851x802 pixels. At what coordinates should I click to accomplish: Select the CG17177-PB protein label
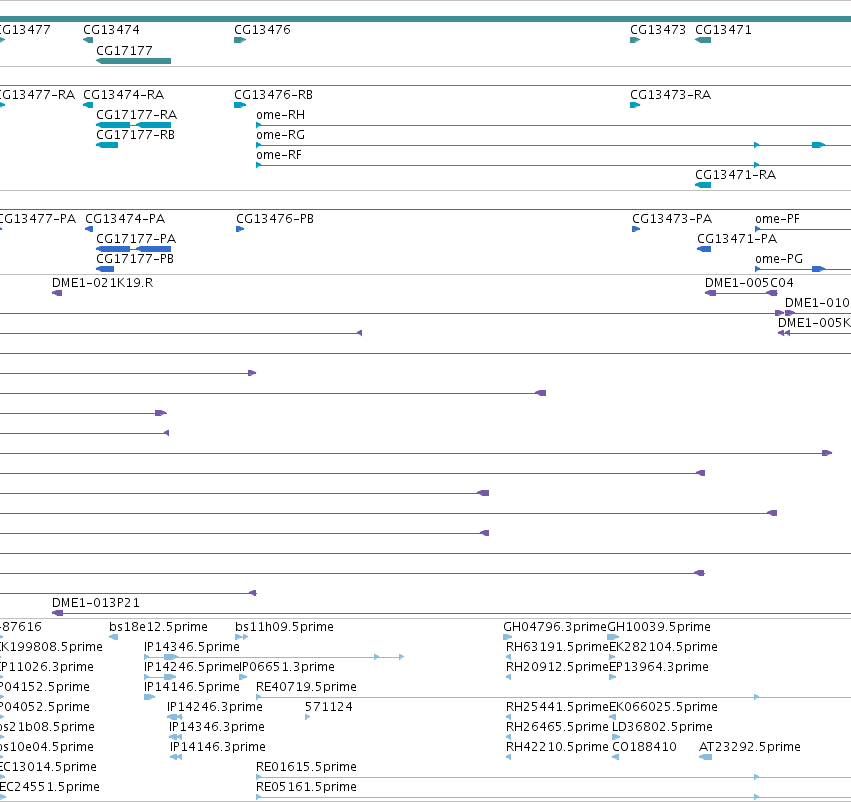[135, 259]
